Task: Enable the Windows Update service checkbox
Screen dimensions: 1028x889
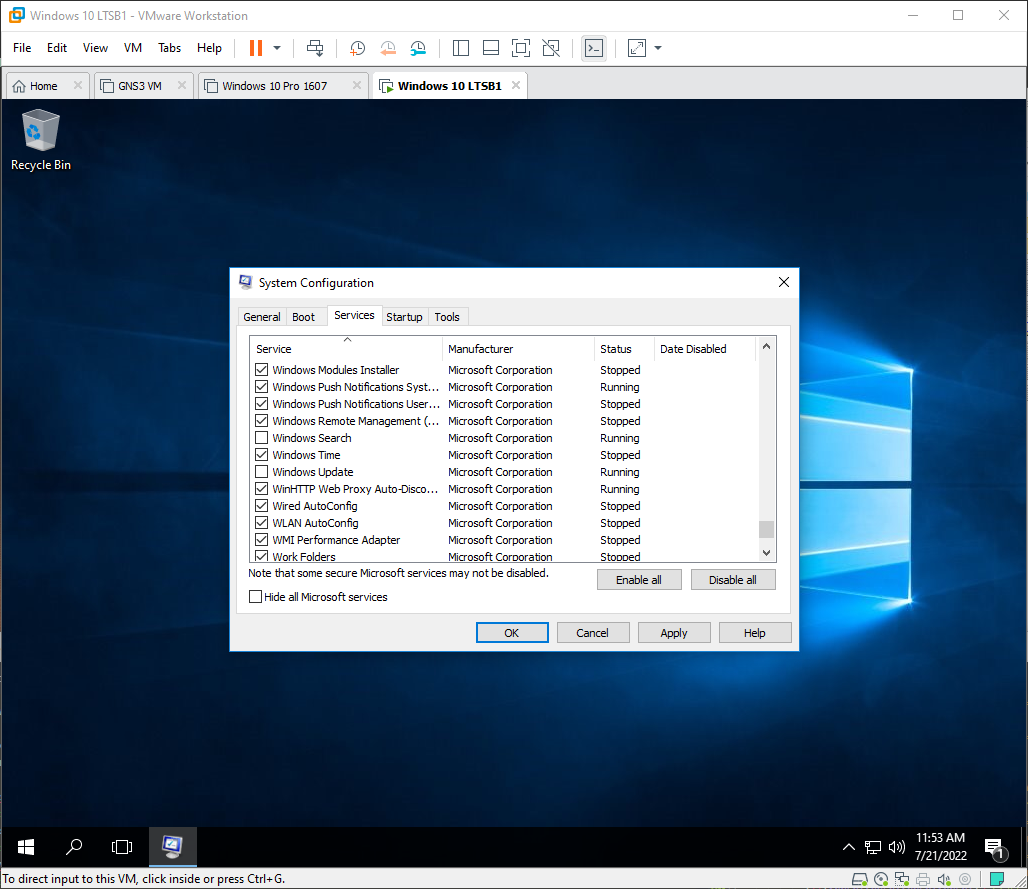Action: [x=262, y=472]
